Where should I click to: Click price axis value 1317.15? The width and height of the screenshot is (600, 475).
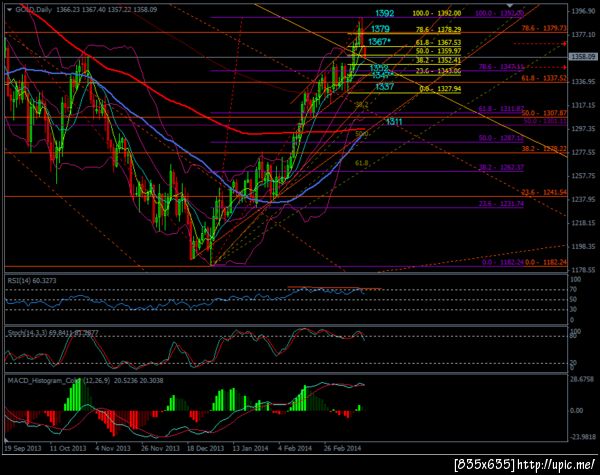[x=583, y=105]
